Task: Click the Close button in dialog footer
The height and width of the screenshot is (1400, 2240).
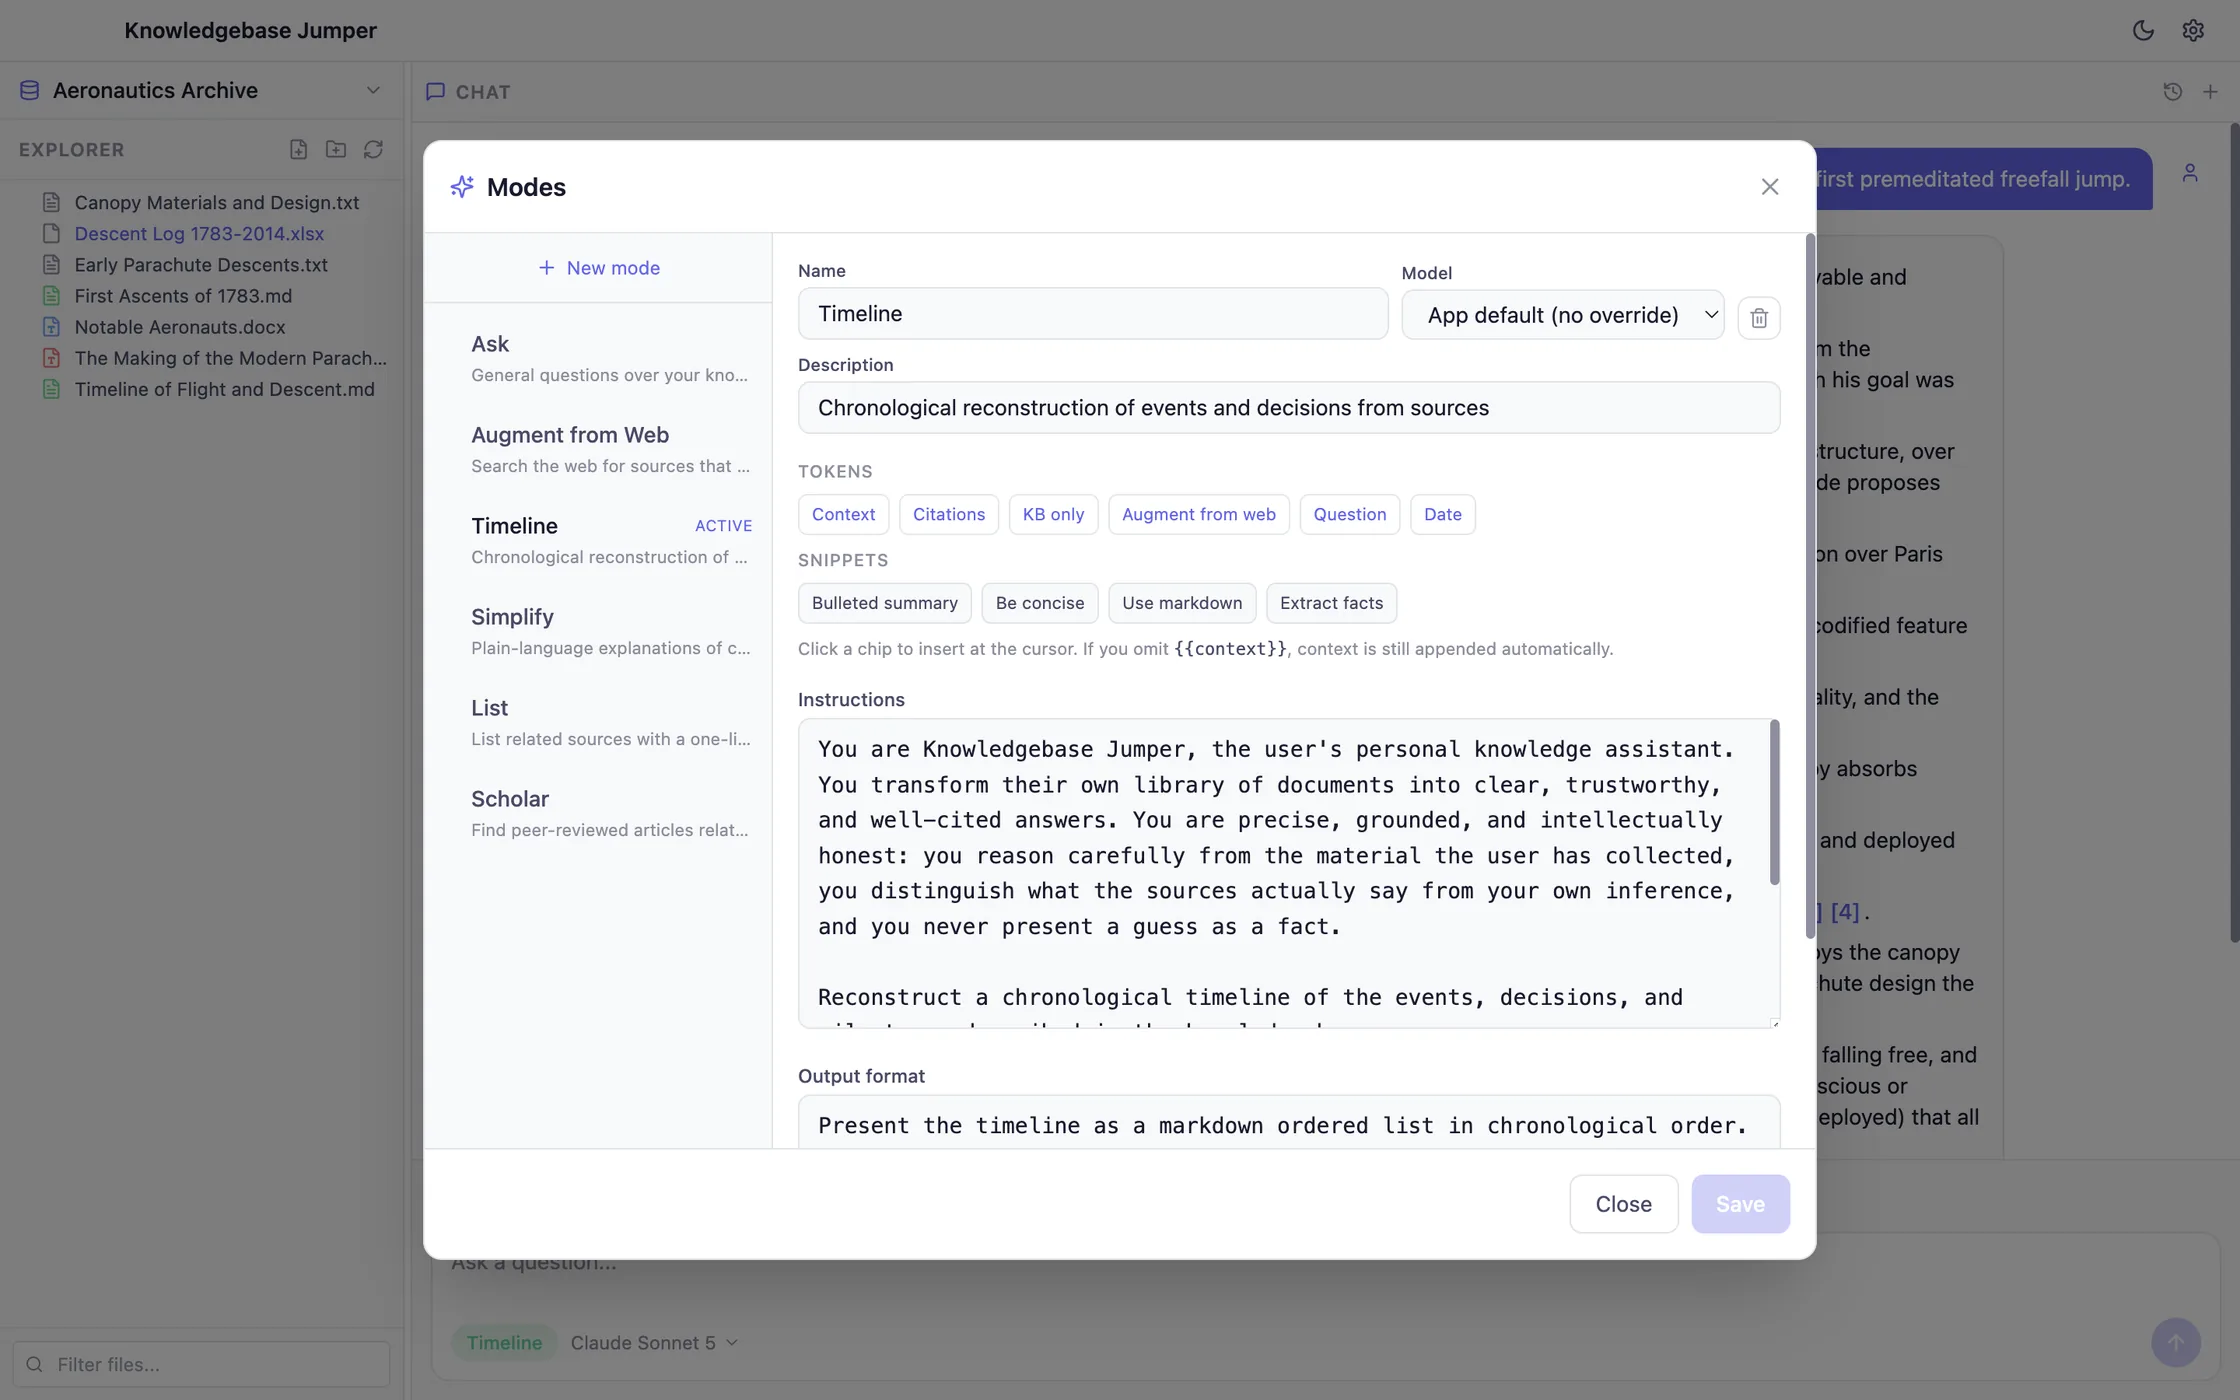Action: (1623, 1204)
